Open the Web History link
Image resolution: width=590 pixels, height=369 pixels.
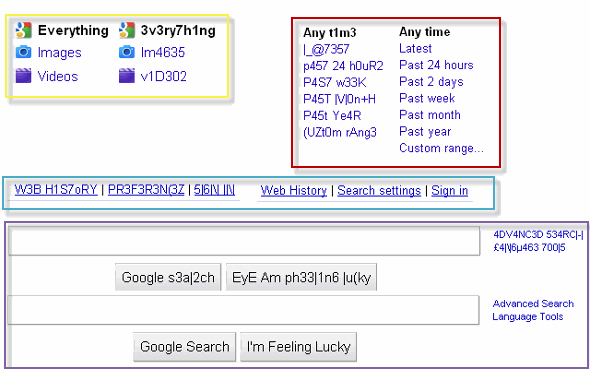click(293, 191)
